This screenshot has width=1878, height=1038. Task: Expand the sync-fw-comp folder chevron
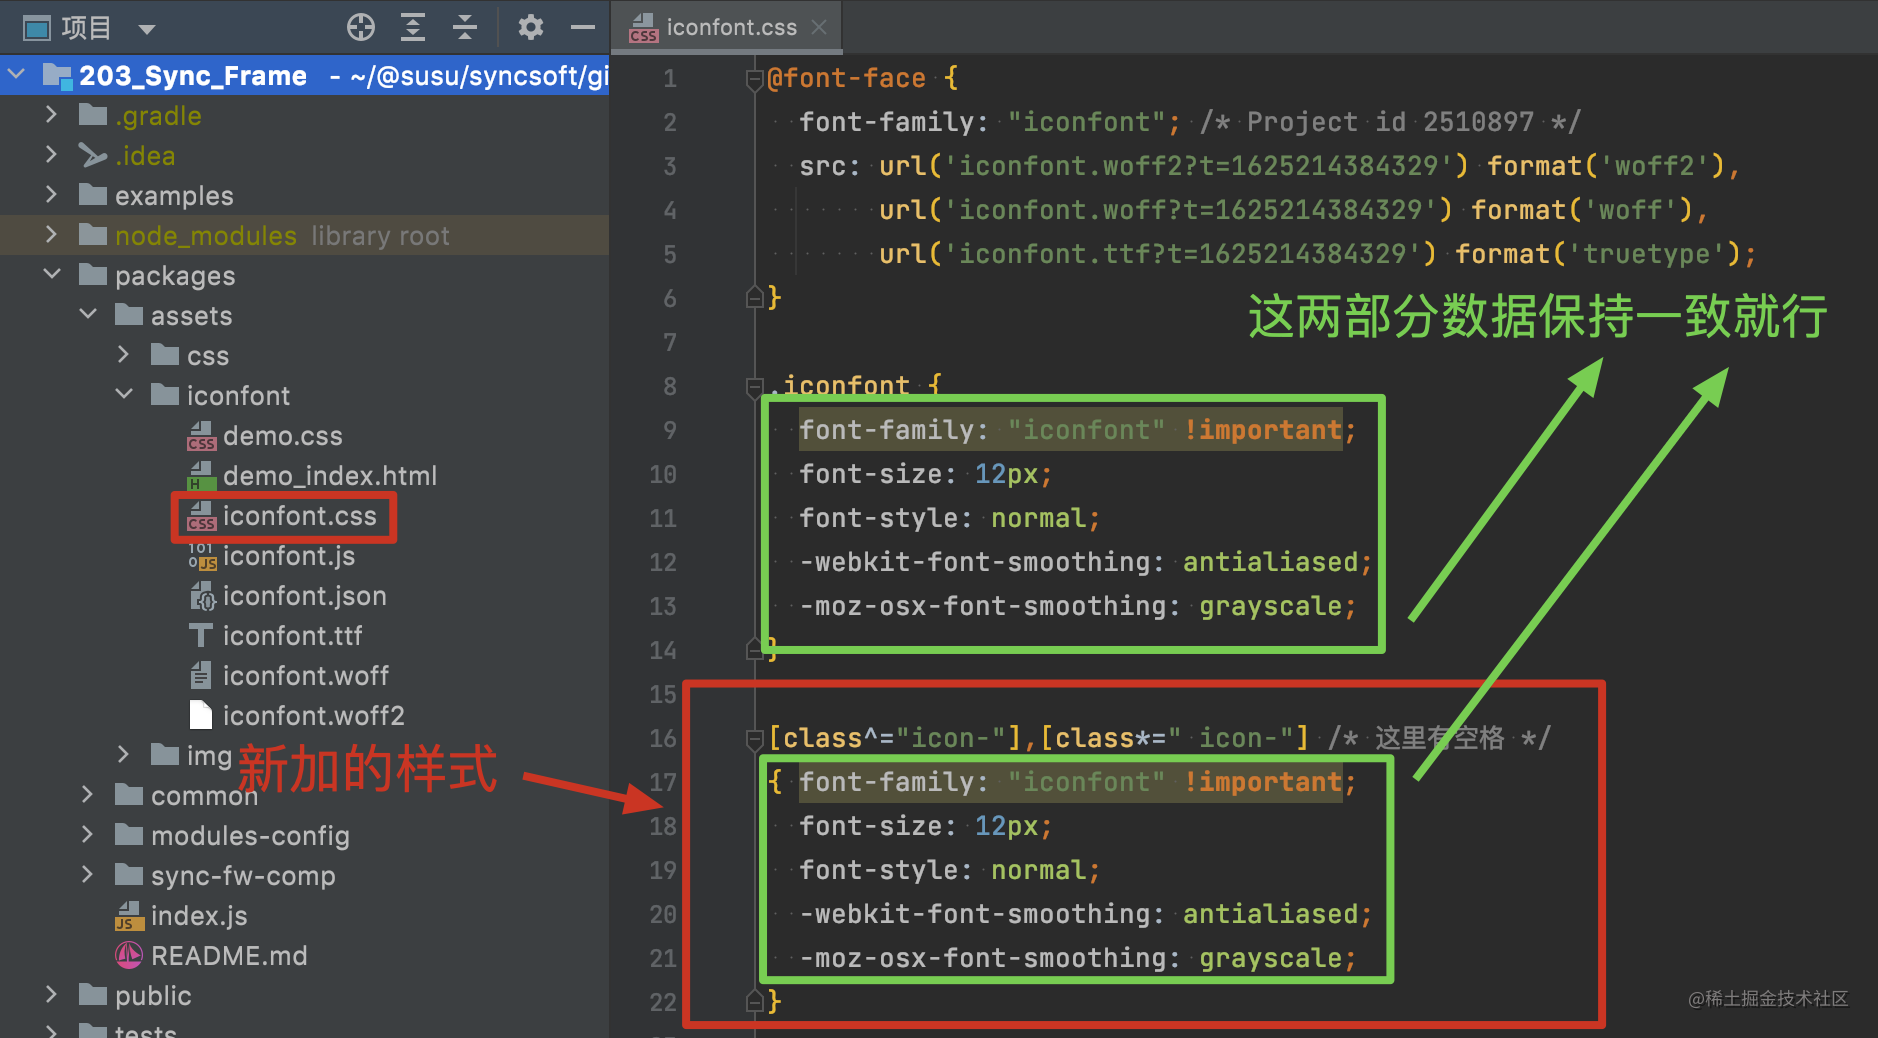87,875
